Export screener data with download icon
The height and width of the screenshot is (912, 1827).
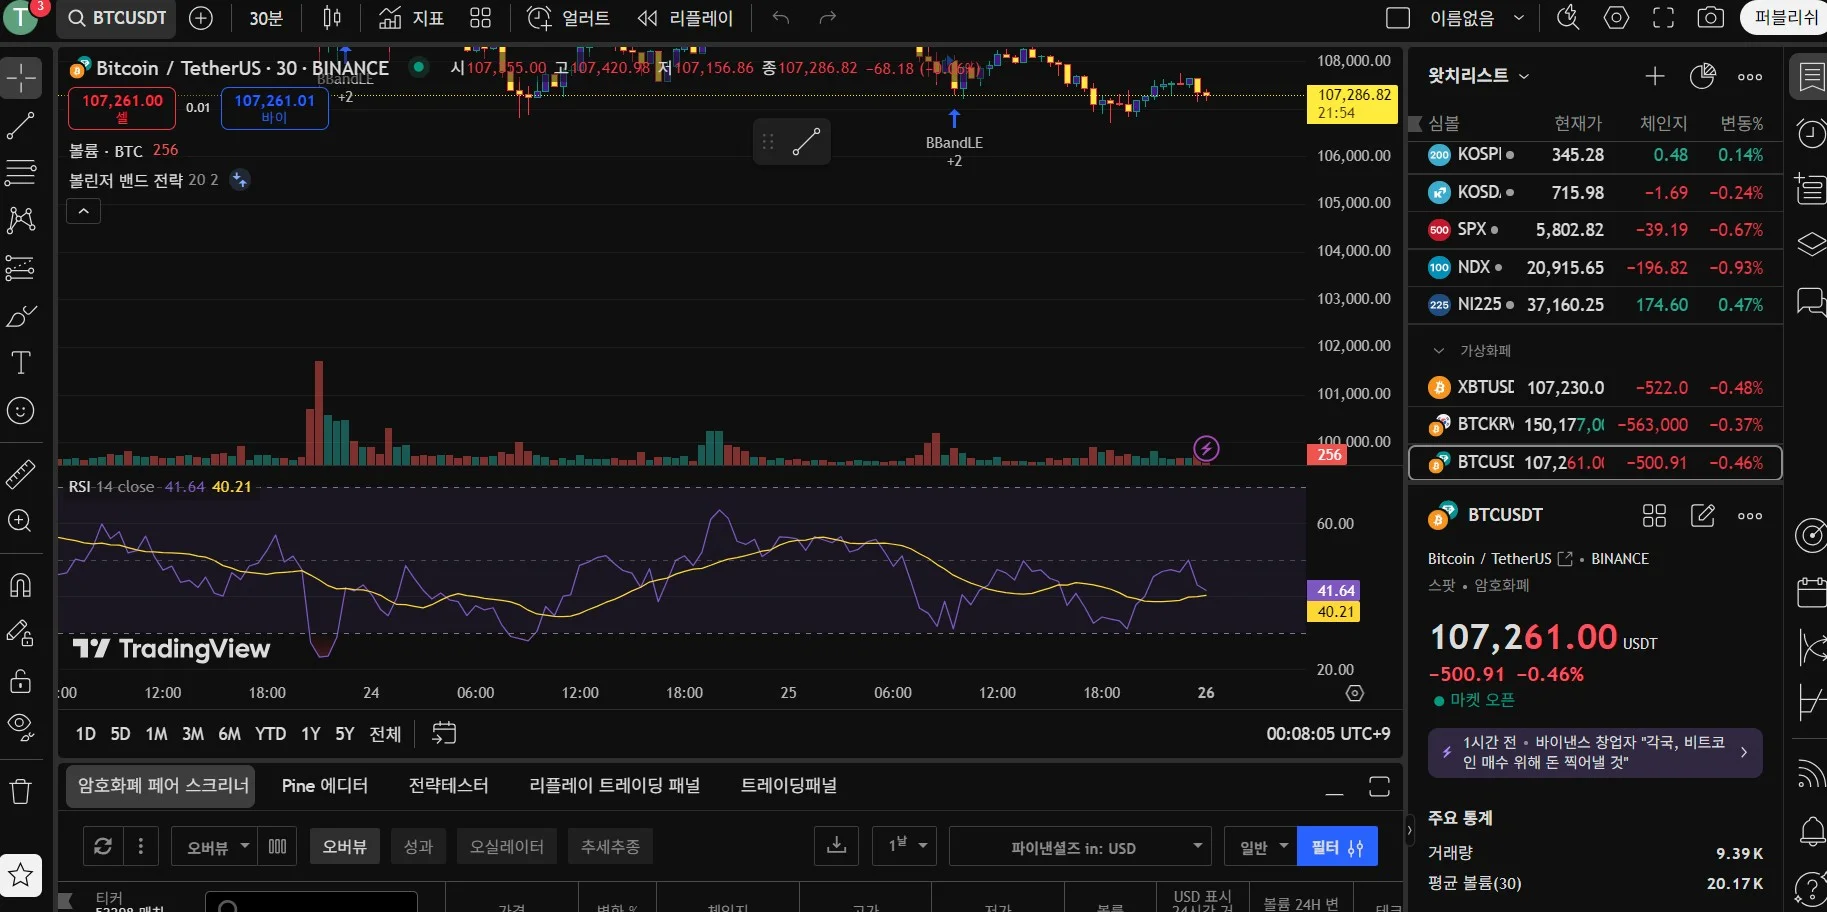(x=837, y=847)
